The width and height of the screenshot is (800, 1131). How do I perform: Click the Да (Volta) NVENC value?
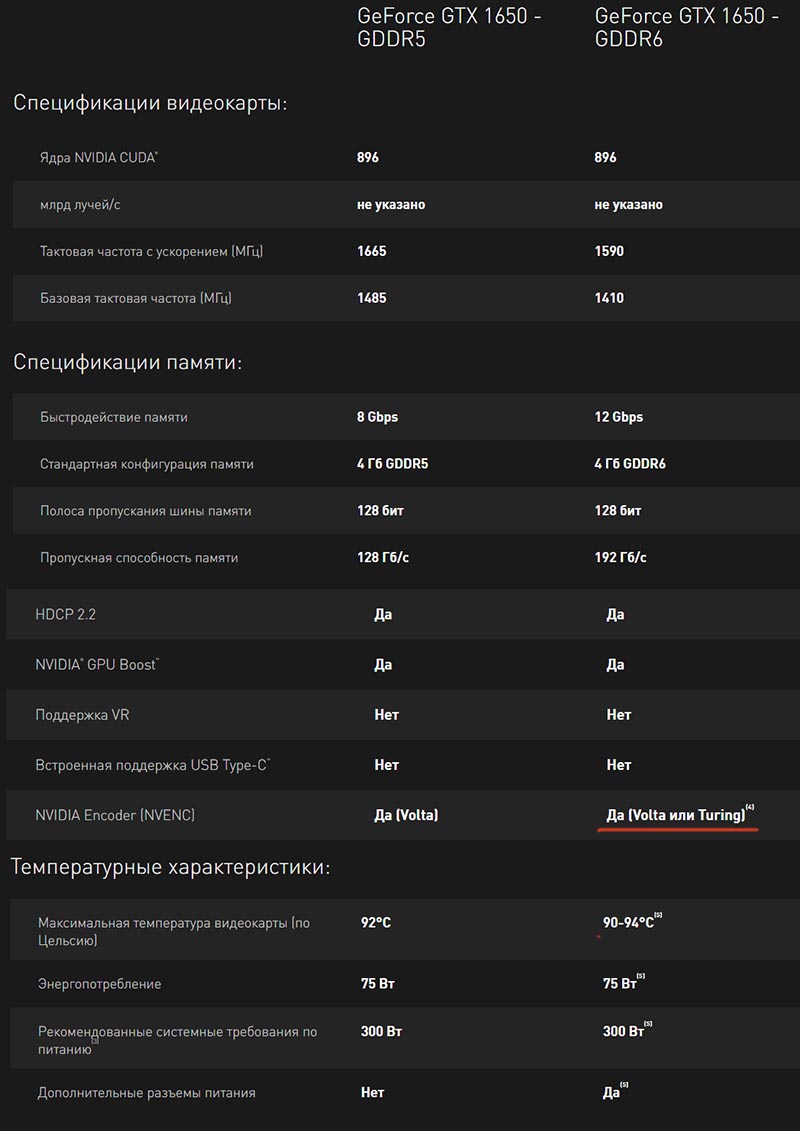click(x=406, y=815)
